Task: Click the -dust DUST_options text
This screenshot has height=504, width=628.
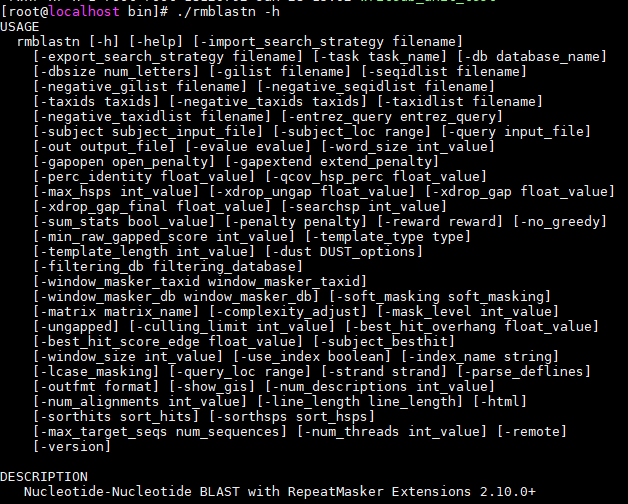Action: 344,252
